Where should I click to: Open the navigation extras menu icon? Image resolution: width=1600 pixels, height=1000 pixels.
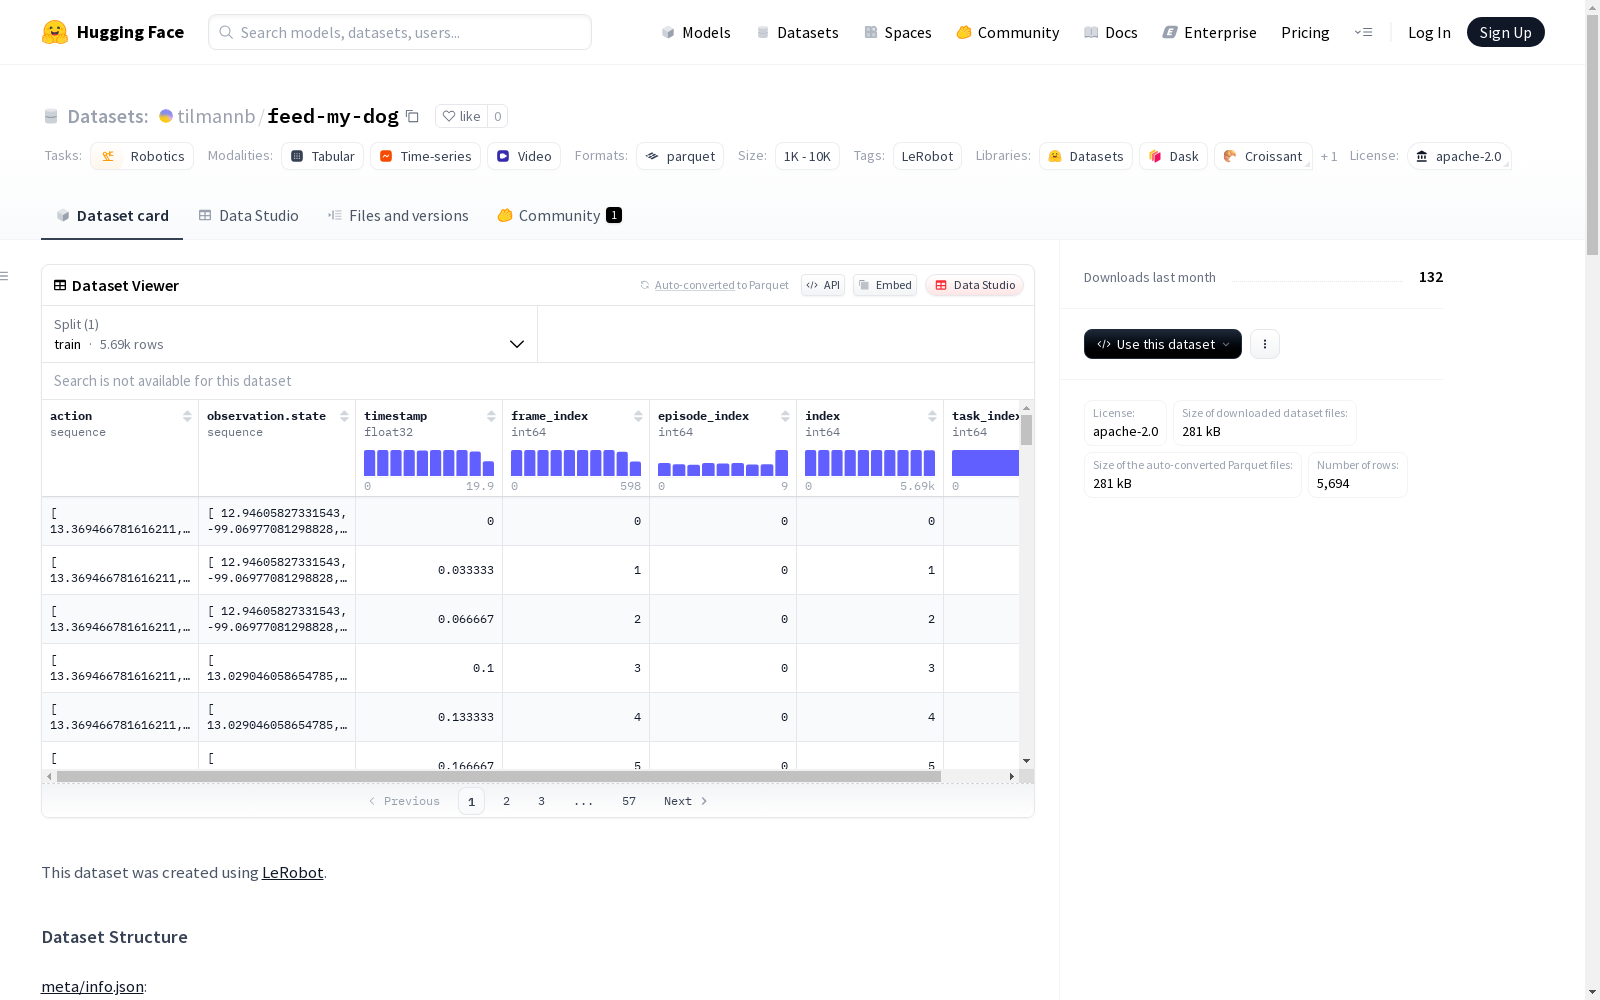[1363, 32]
